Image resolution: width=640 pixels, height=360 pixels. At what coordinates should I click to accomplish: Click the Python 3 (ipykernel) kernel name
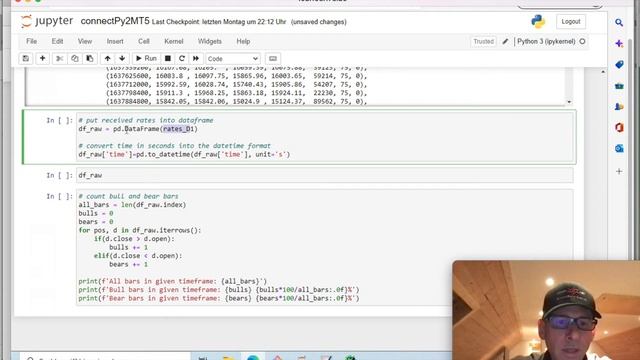pos(546,41)
